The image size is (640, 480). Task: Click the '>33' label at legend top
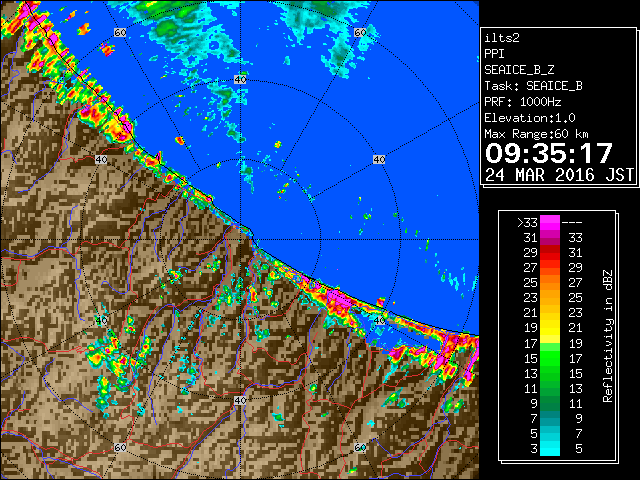527,223
